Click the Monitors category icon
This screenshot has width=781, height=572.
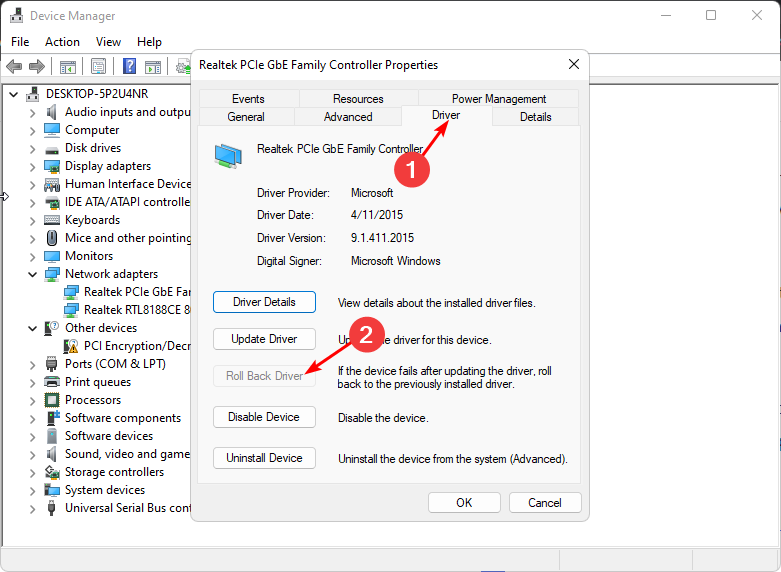tap(52, 256)
